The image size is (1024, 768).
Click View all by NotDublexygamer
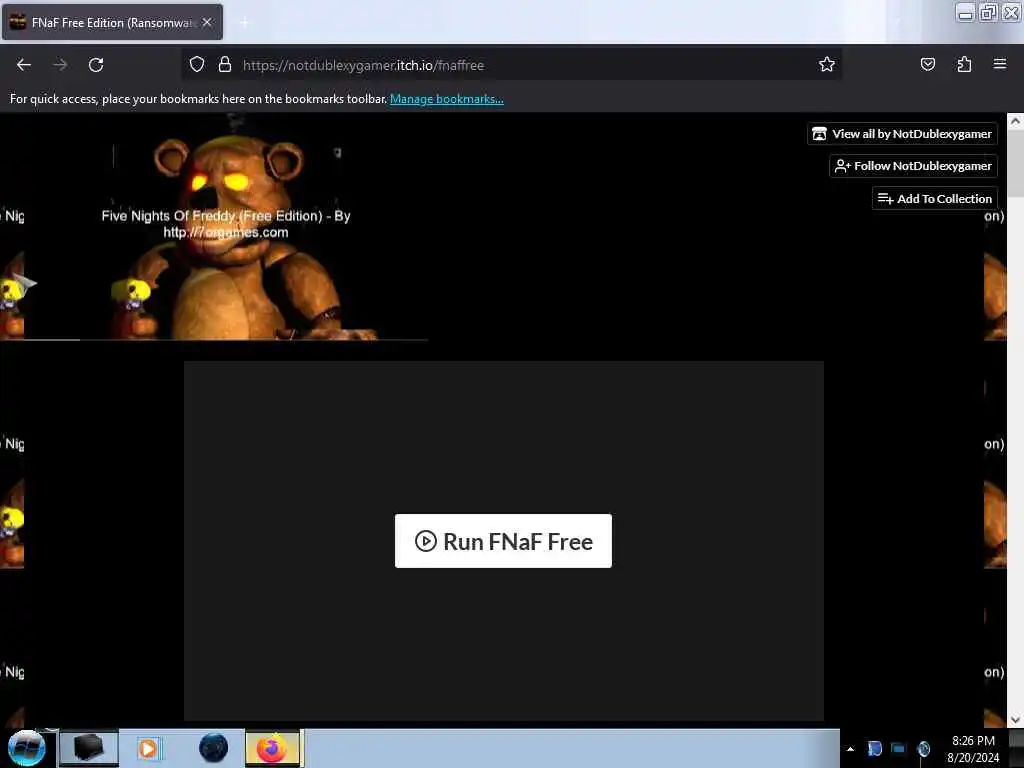tap(903, 134)
